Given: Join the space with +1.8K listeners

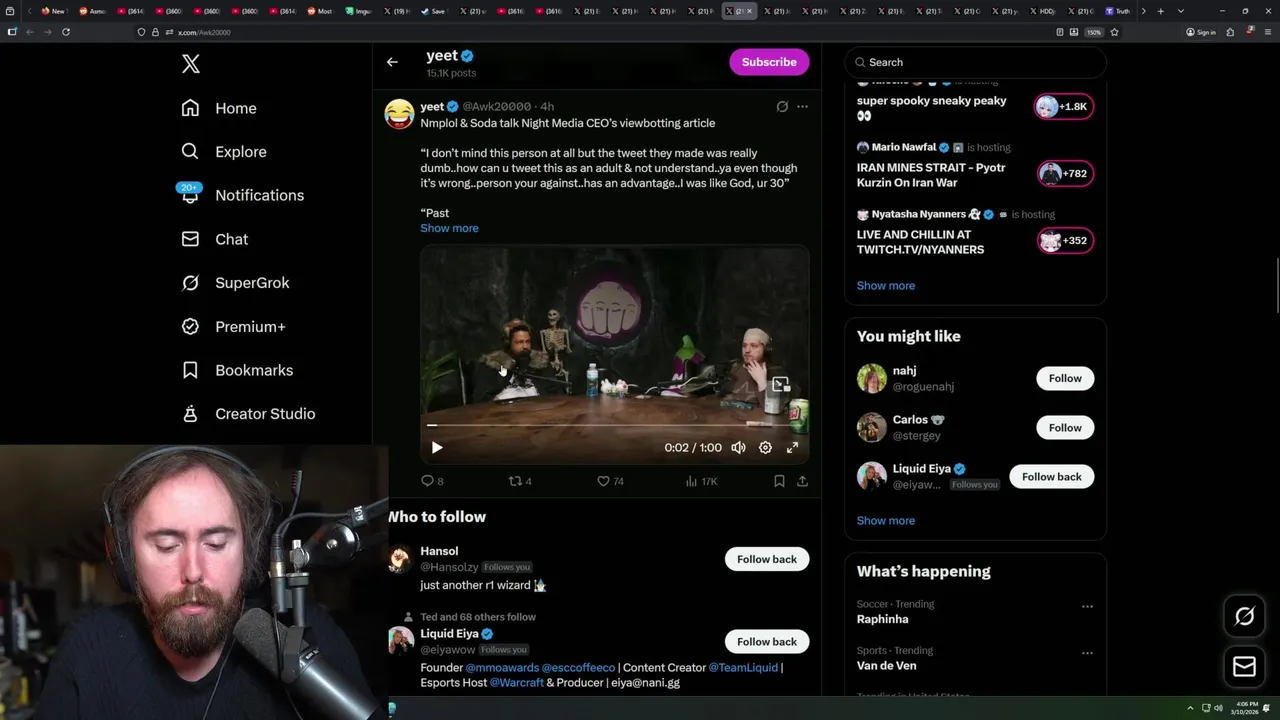Looking at the screenshot, I should pyautogui.click(x=1064, y=107).
